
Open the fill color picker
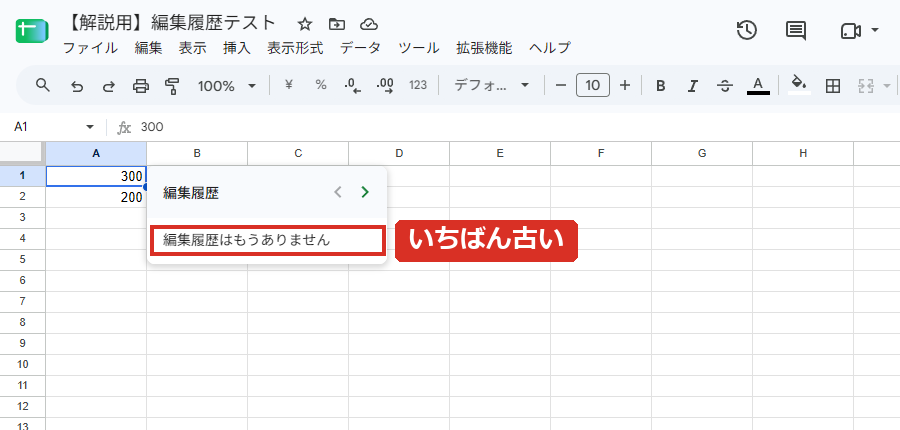pyautogui.click(x=798, y=85)
